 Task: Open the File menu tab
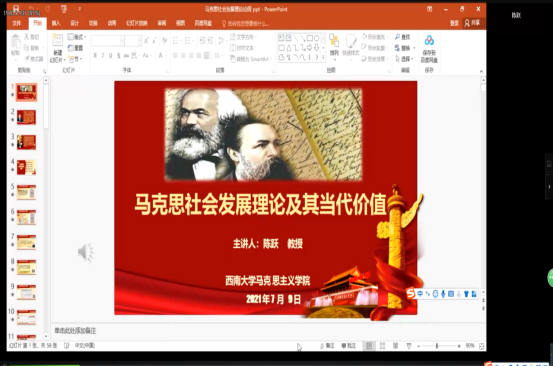tap(17, 23)
